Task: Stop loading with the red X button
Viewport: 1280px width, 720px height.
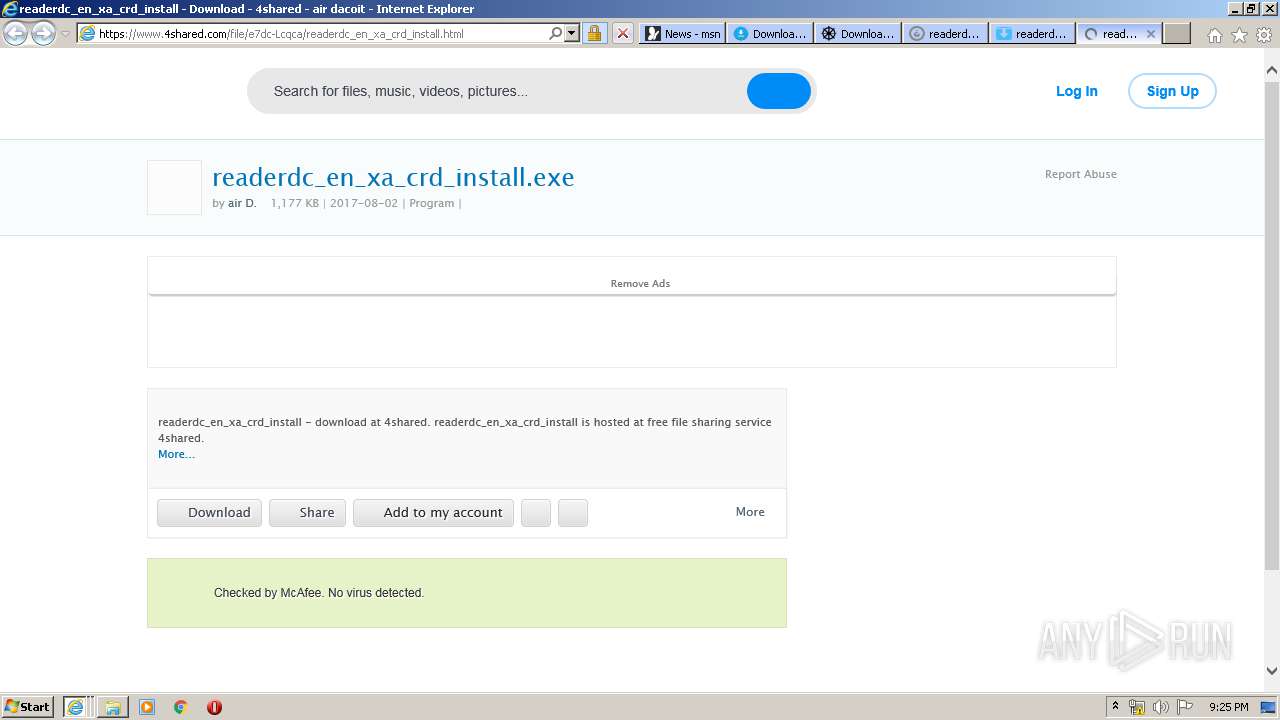Action: pyautogui.click(x=622, y=33)
